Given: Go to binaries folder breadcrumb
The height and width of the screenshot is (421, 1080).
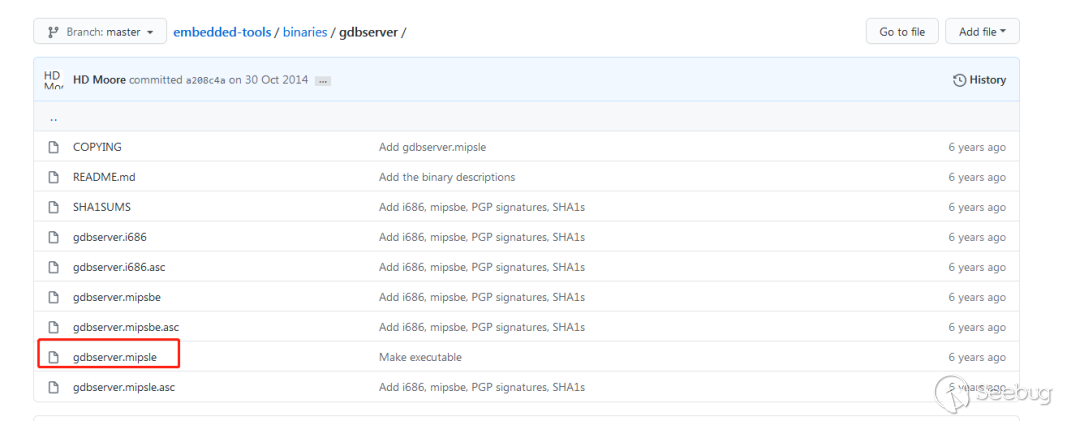Looking at the screenshot, I should point(305,32).
